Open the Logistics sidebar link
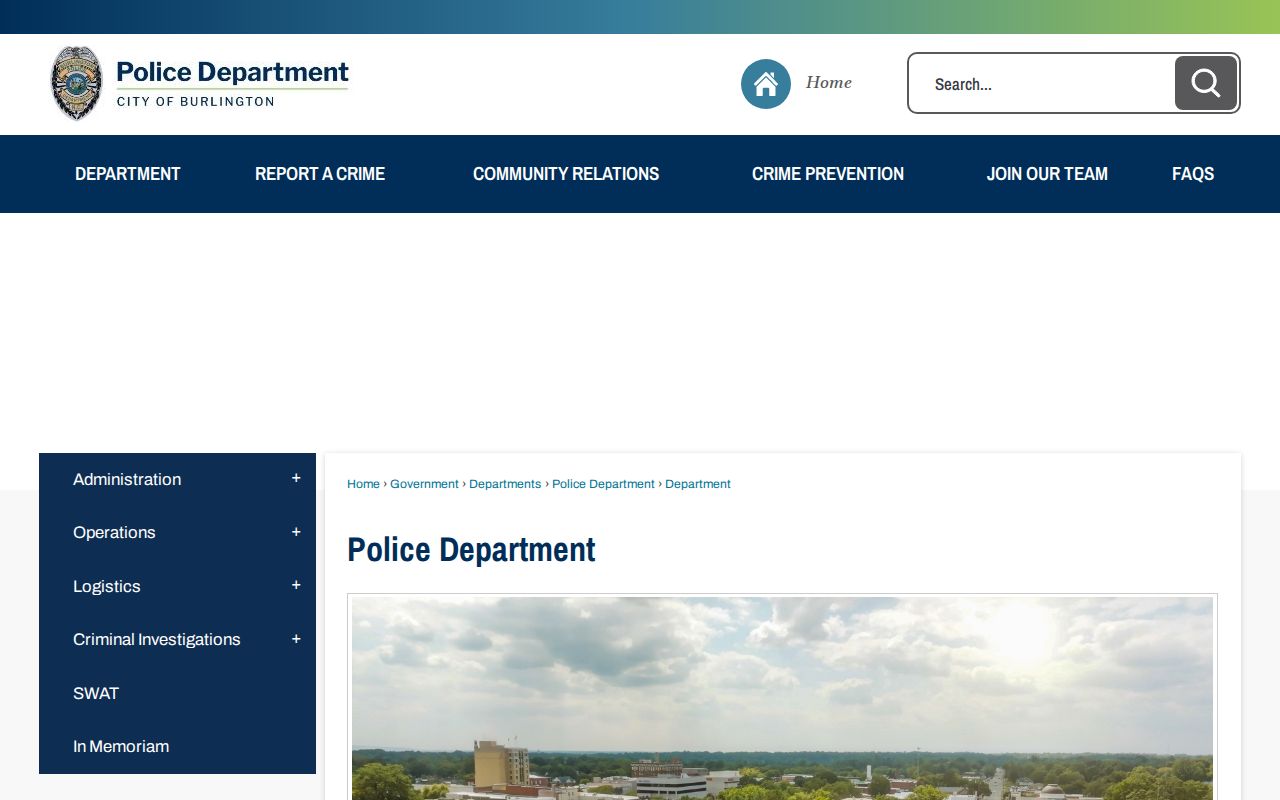Viewport: 1280px width, 800px height. click(x=106, y=586)
